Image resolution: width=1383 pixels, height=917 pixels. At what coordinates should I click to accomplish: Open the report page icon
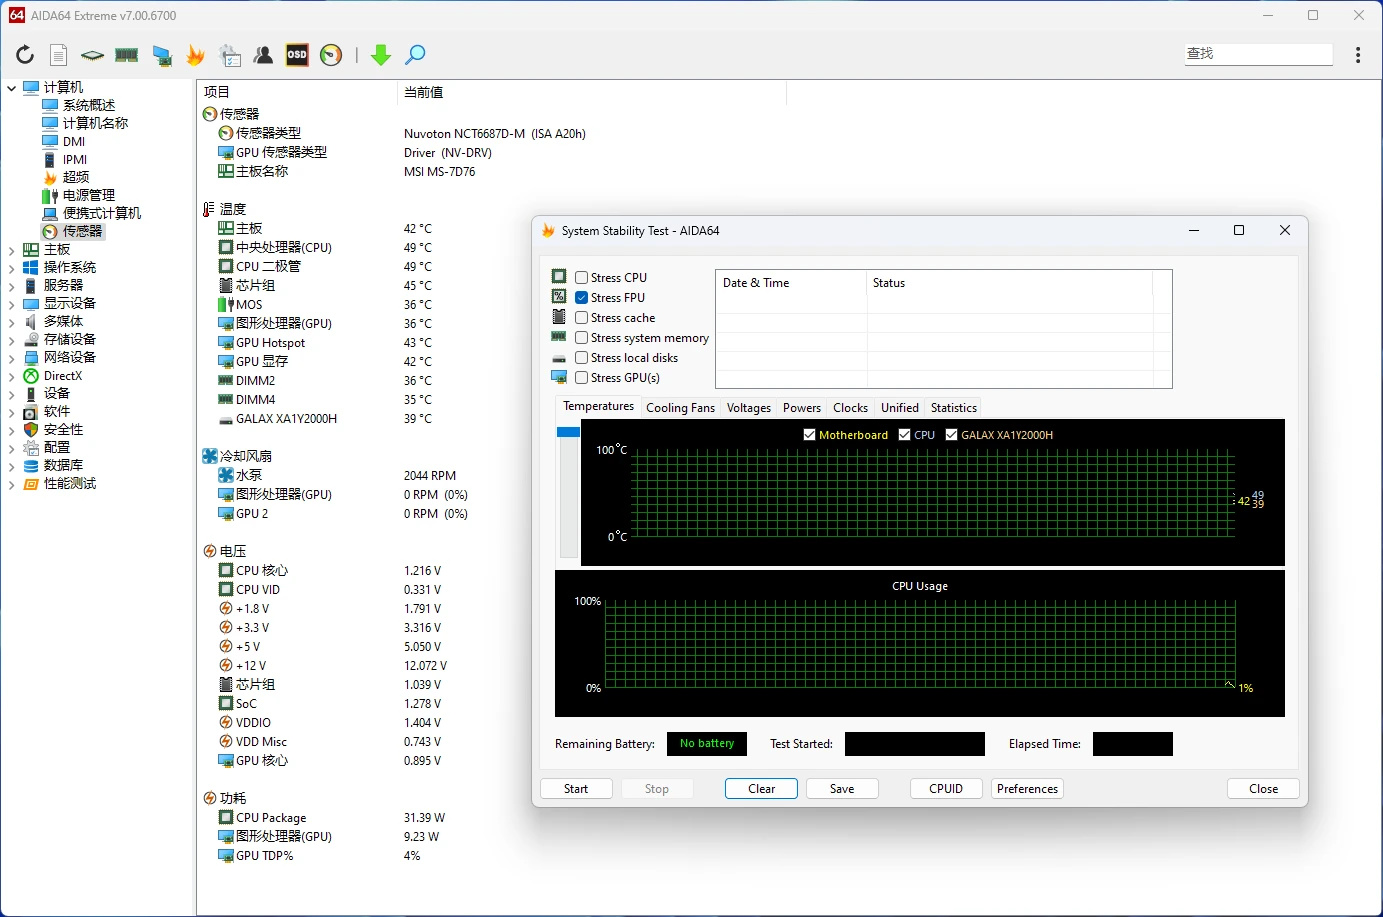click(59, 55)
